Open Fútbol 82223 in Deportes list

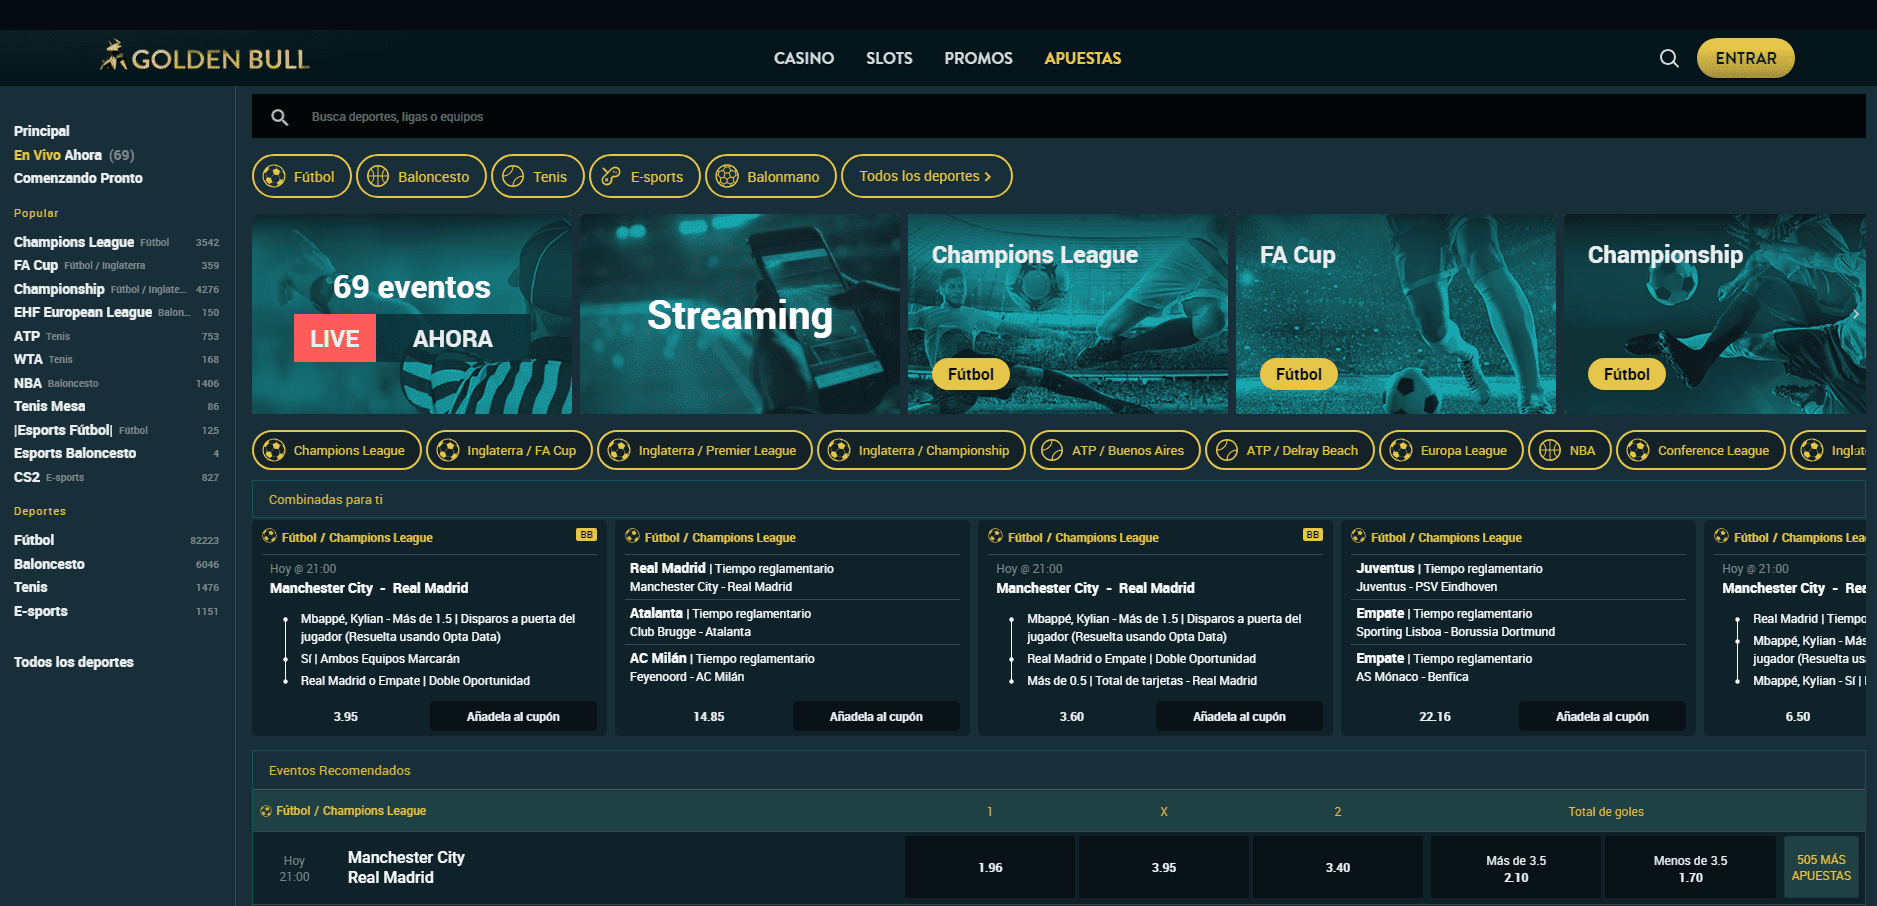pyautogui.click(x=116, y=540)
